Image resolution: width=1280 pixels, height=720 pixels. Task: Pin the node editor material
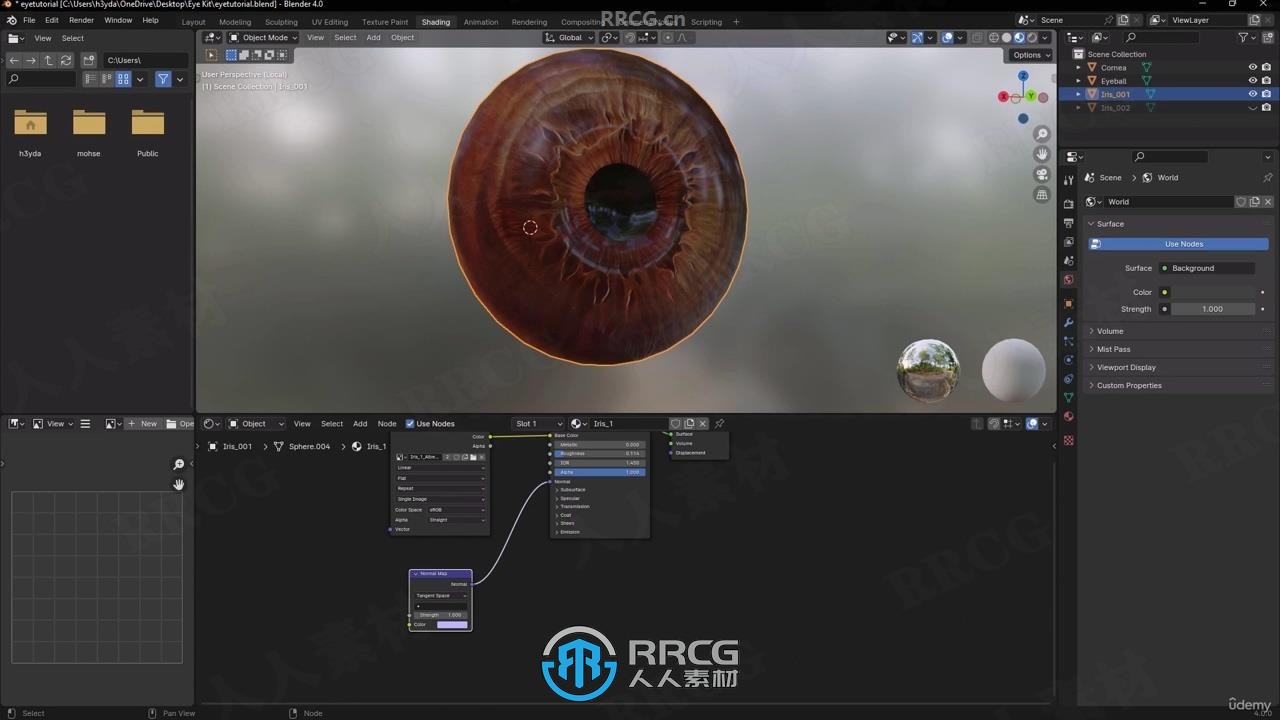pos(719,424)
